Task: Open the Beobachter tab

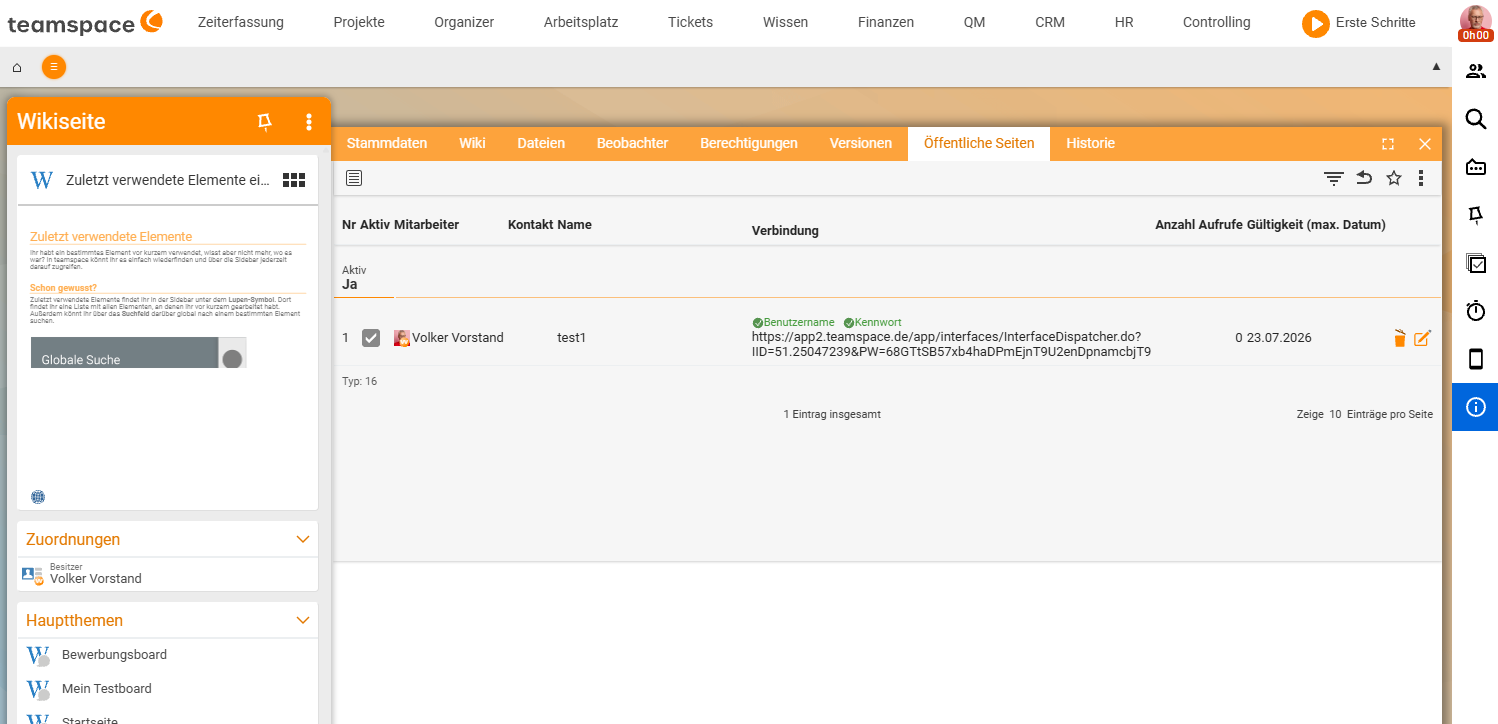Action: click(x=632, y=143)
